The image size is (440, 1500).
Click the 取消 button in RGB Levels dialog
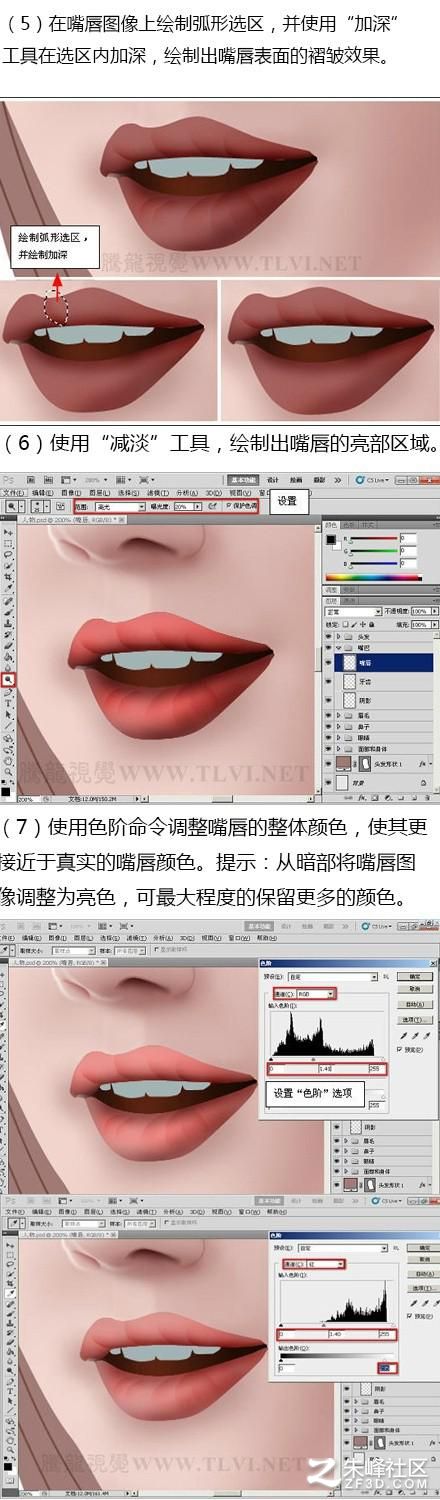[413, 988]
